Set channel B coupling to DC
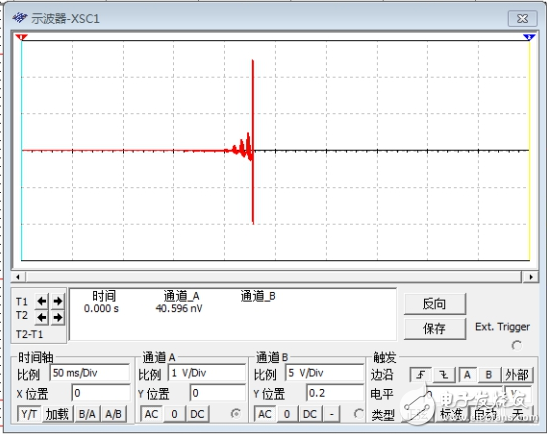The height and width of the screenshot is (434, 547). click(310, 414)
